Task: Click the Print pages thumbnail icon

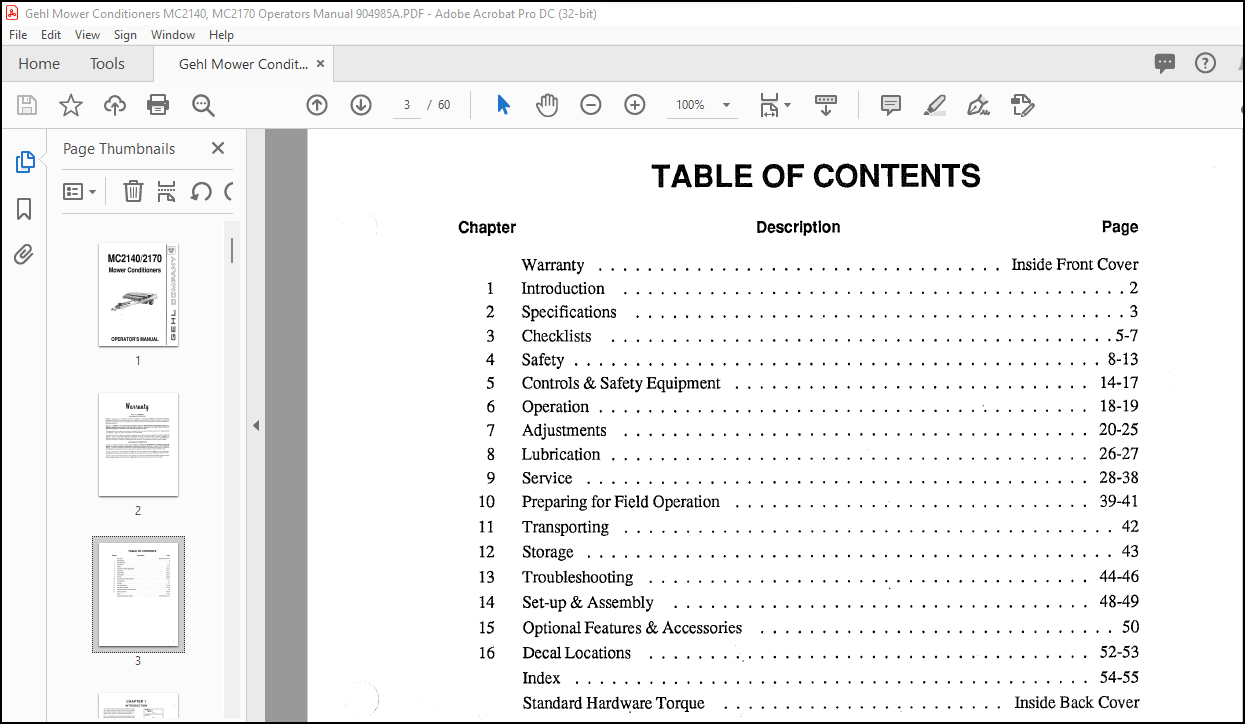Action: [167, 191]
